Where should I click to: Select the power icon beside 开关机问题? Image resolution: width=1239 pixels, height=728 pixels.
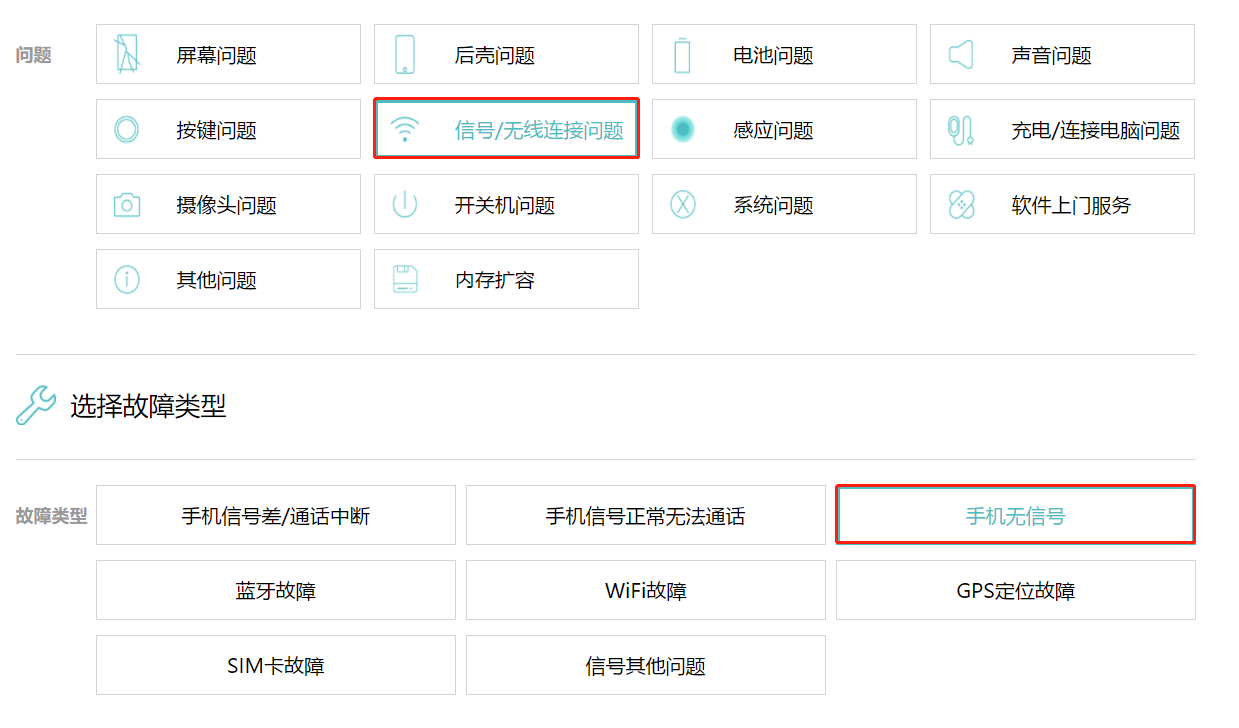click(x=404, y=204)
